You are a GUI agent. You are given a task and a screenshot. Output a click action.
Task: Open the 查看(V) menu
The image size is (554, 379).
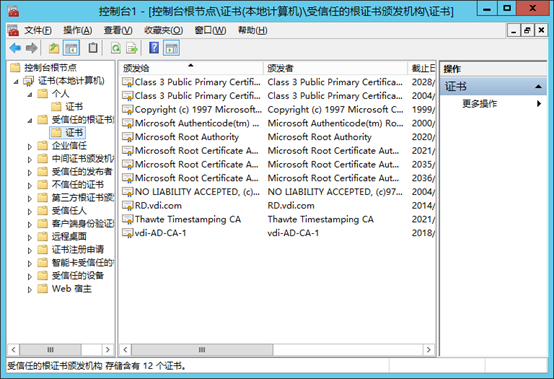tap(118, 31)
